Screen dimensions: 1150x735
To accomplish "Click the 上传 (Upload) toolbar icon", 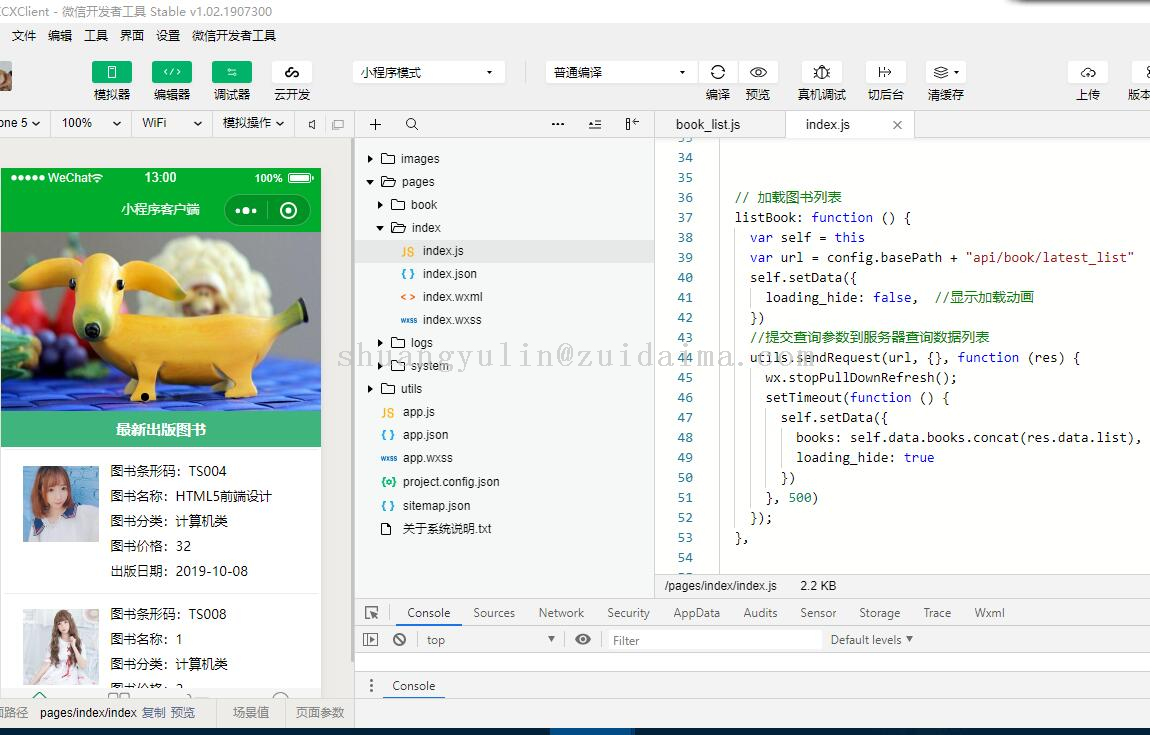I will pos(1088,72).
